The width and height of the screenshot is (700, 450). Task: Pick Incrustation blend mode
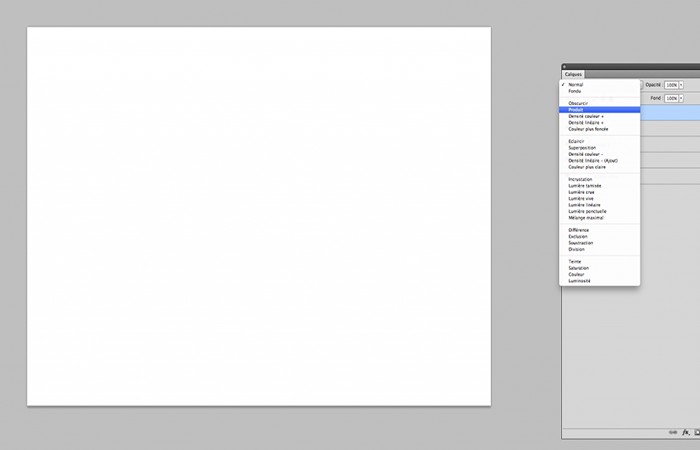click(600, 179)
